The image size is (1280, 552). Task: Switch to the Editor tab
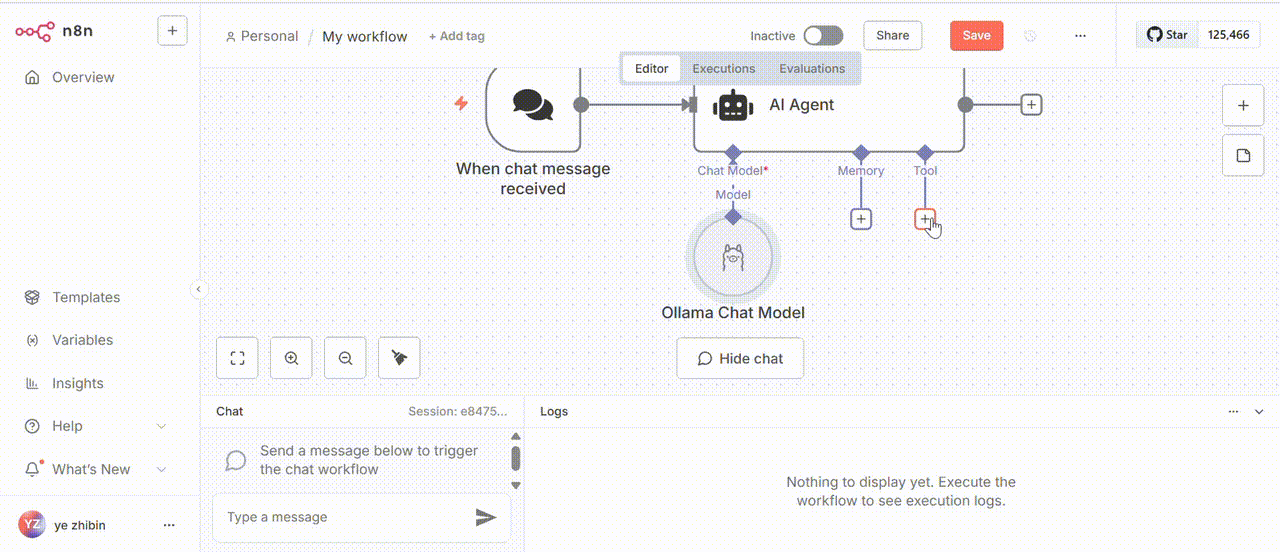pyautogui.click(x=651, y=68)
